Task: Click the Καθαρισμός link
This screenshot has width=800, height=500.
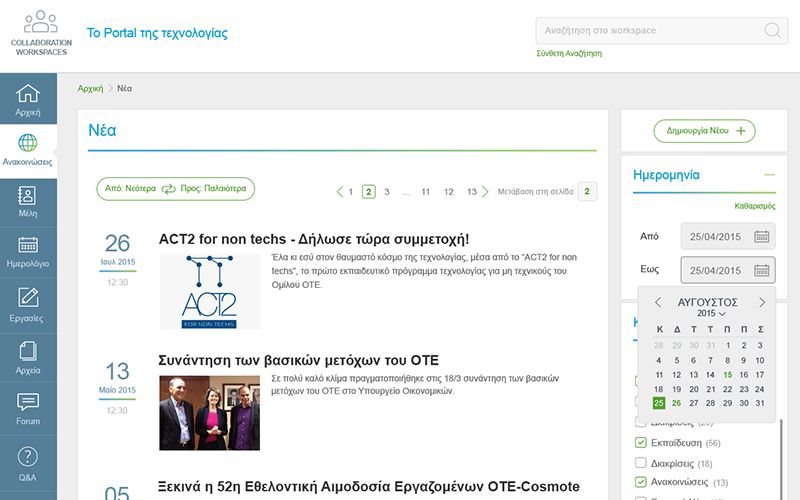Action: tap(755, 206)
